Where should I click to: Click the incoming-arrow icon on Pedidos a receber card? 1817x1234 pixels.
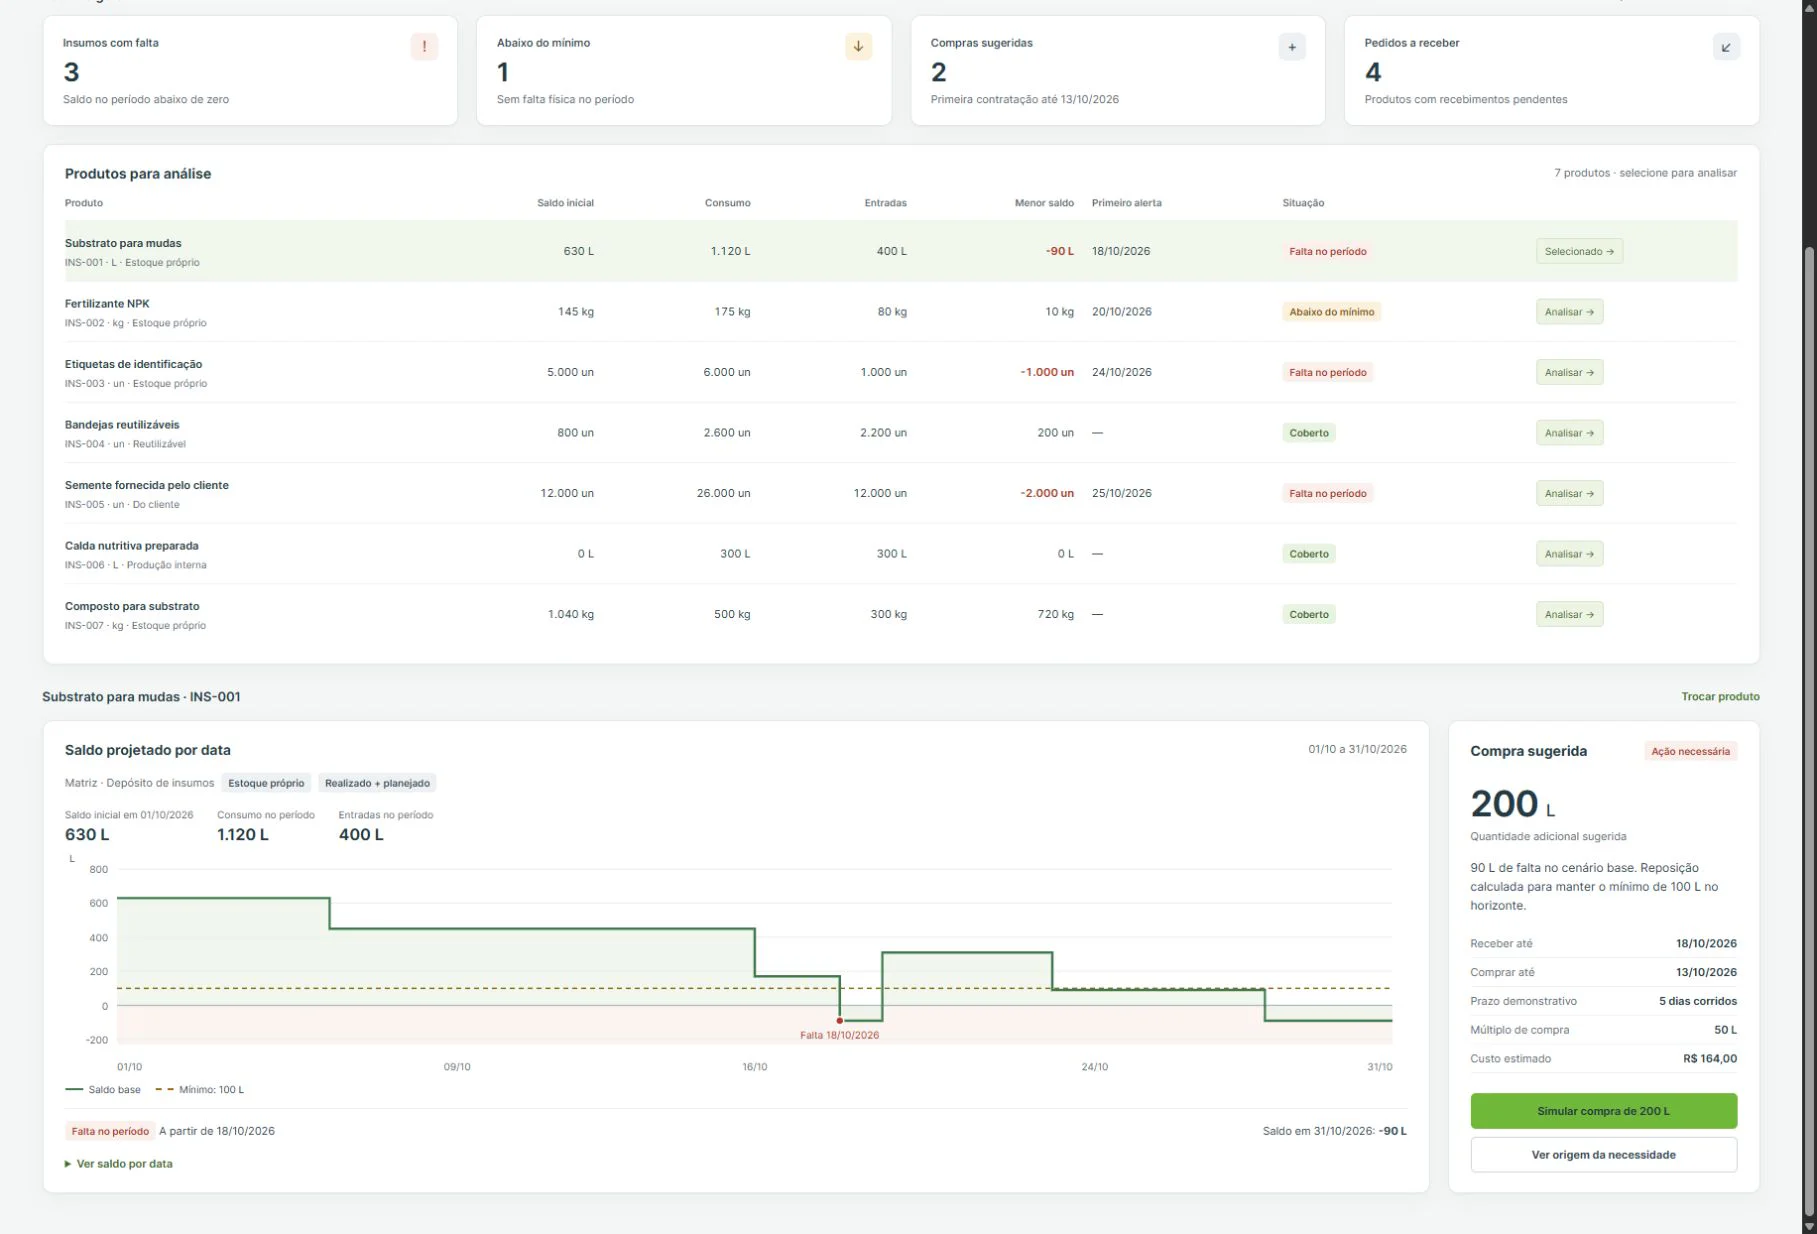[1726, 46]
